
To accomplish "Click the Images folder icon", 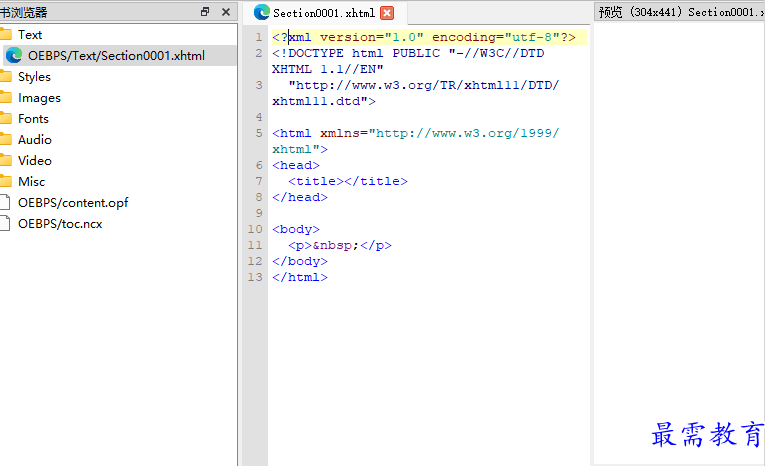I will (5, 97).
